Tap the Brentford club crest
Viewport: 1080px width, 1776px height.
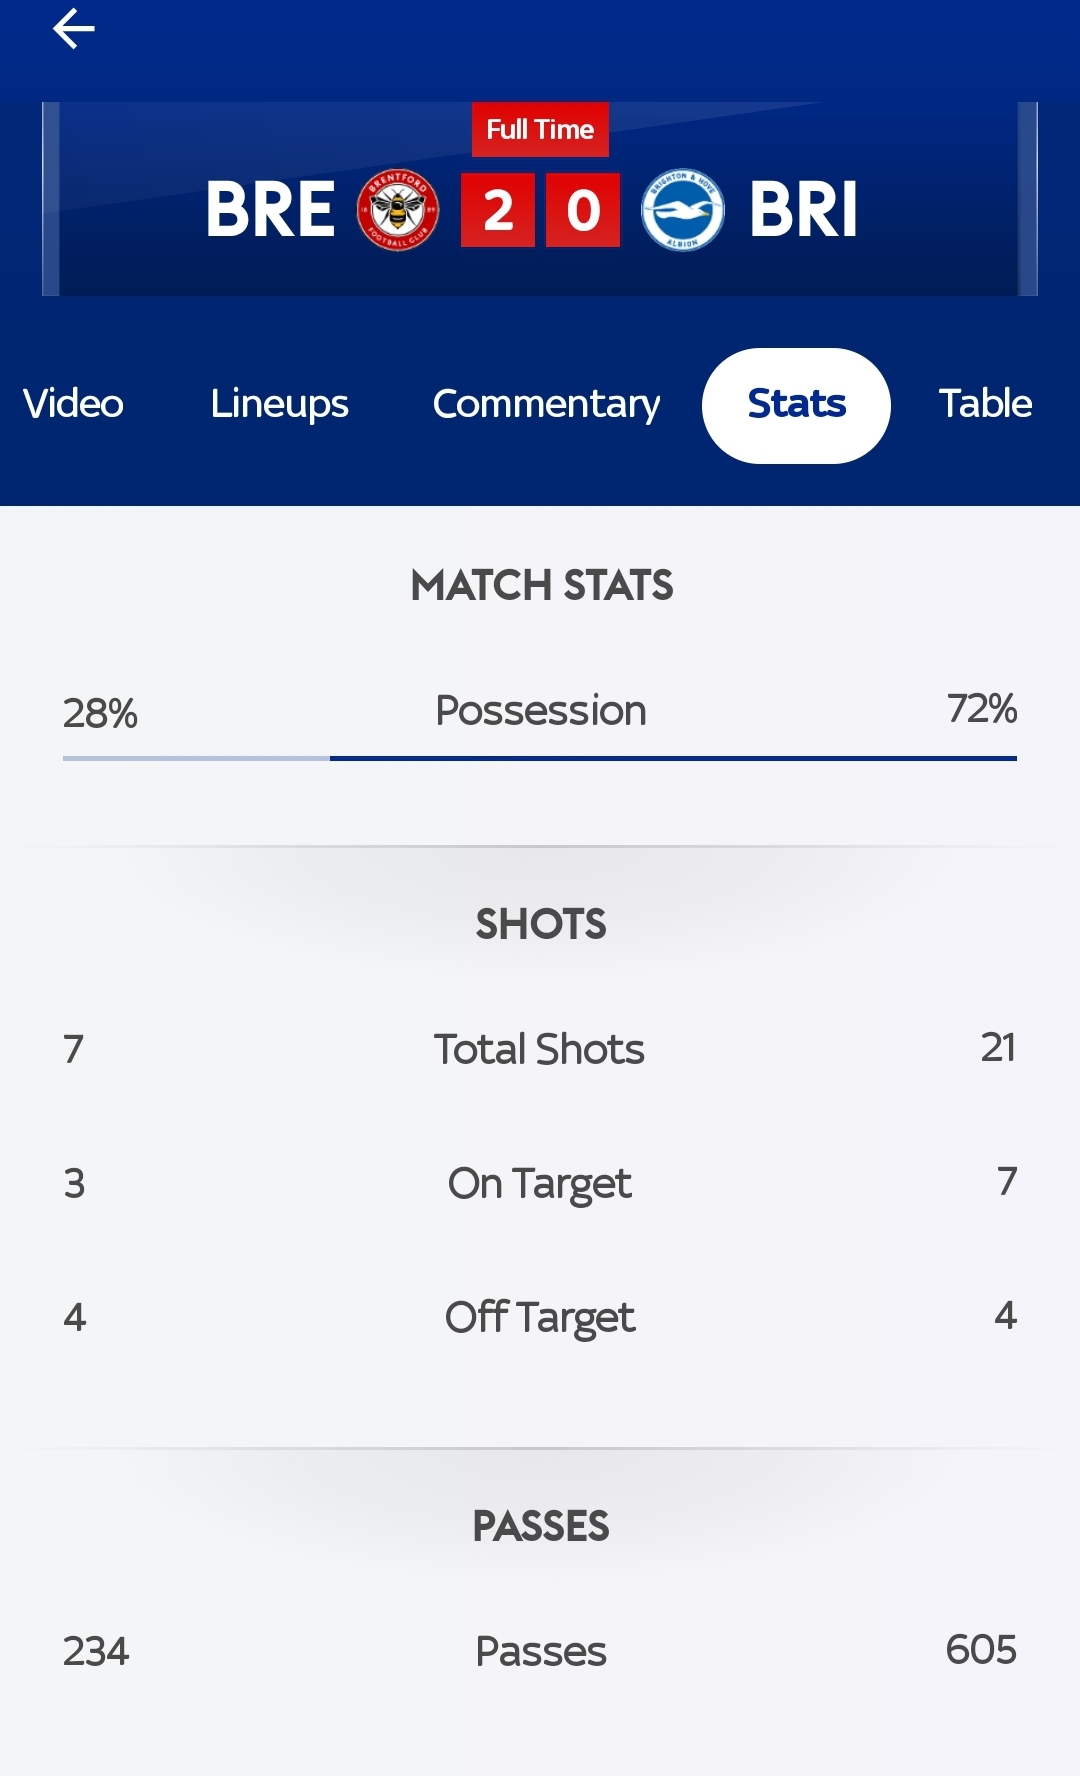coord(398,210)
